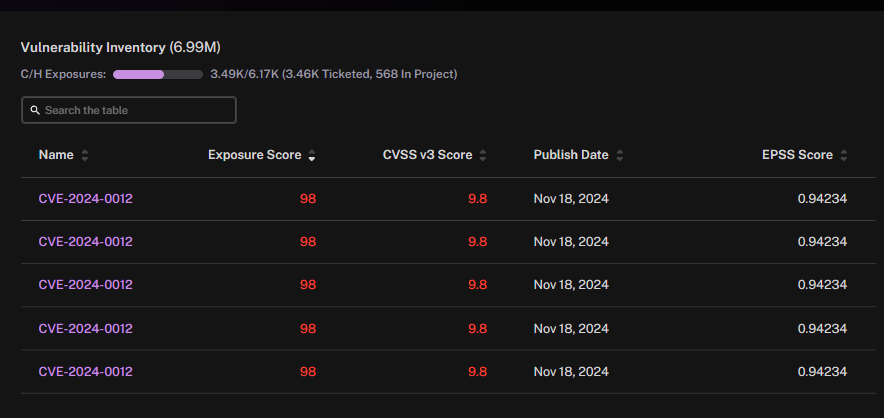Screen dimensions: 884x418
Task: Click the EPSS Score header label
Action: tap(797, 155)
